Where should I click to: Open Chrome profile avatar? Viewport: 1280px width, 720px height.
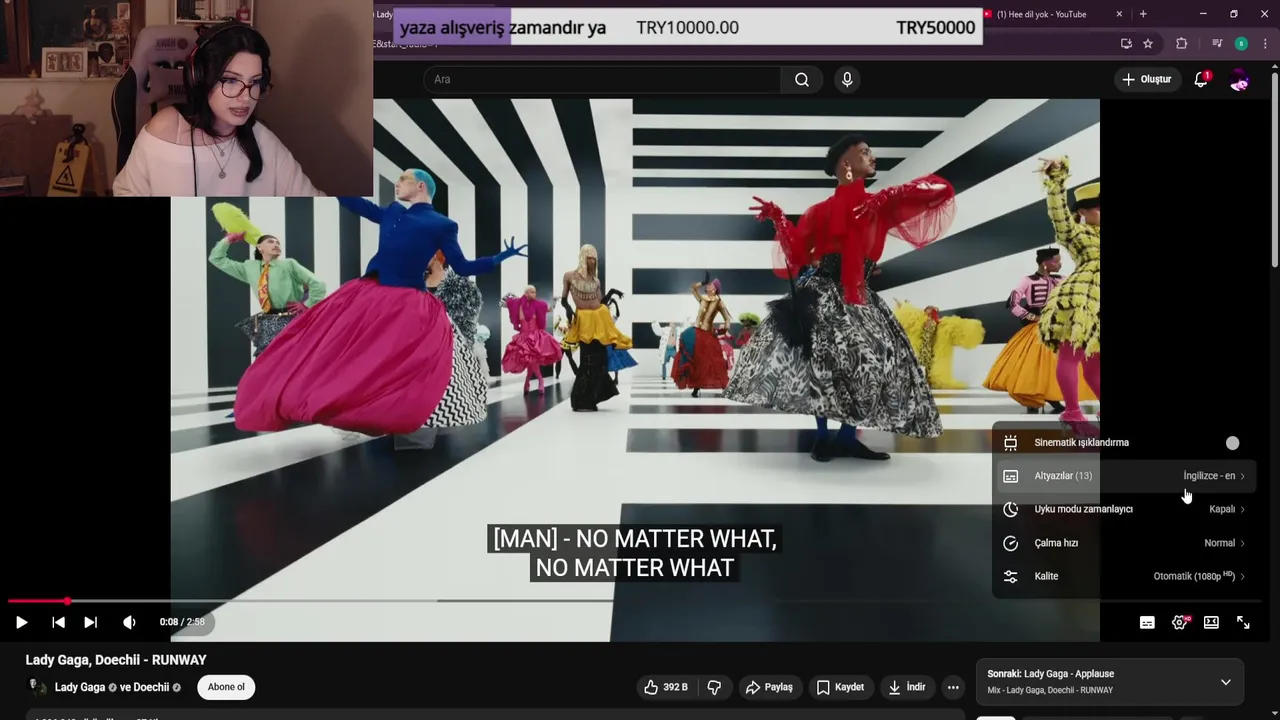click(x=1241, y=43)
